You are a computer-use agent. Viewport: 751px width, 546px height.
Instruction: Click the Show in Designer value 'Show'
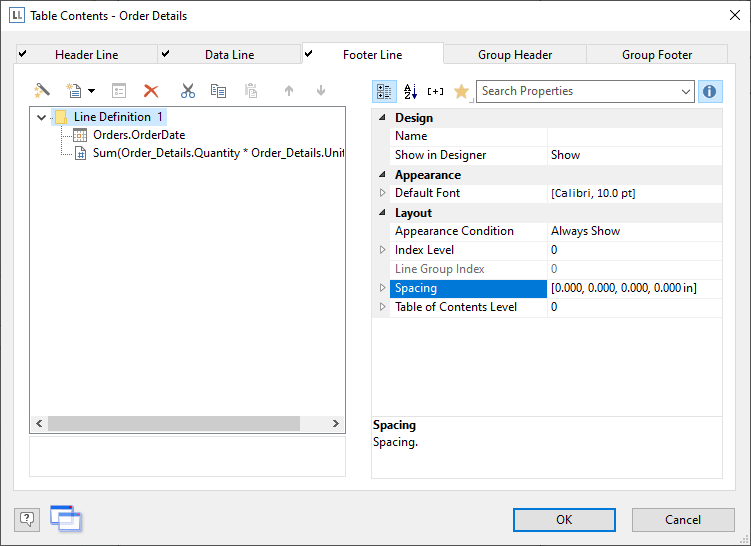click(565, 155)
